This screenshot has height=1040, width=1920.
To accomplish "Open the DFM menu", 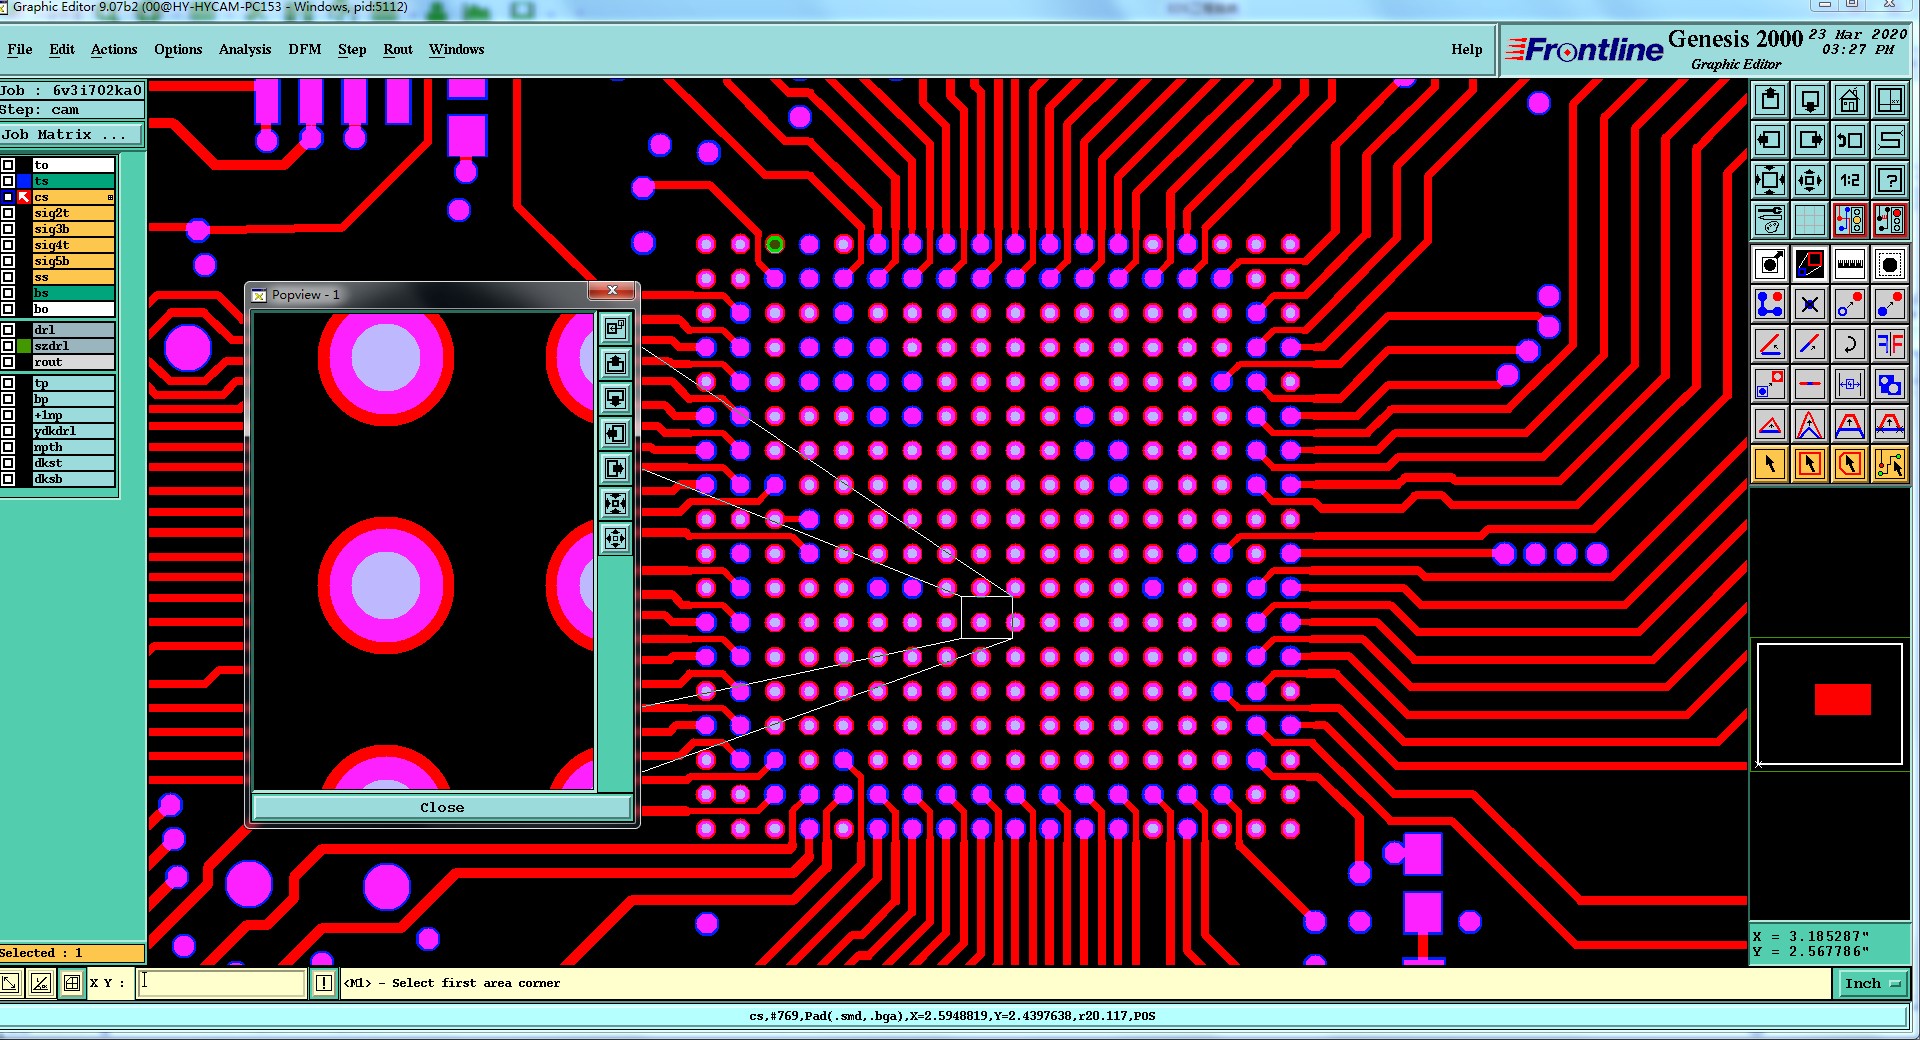I will [305, 49].
